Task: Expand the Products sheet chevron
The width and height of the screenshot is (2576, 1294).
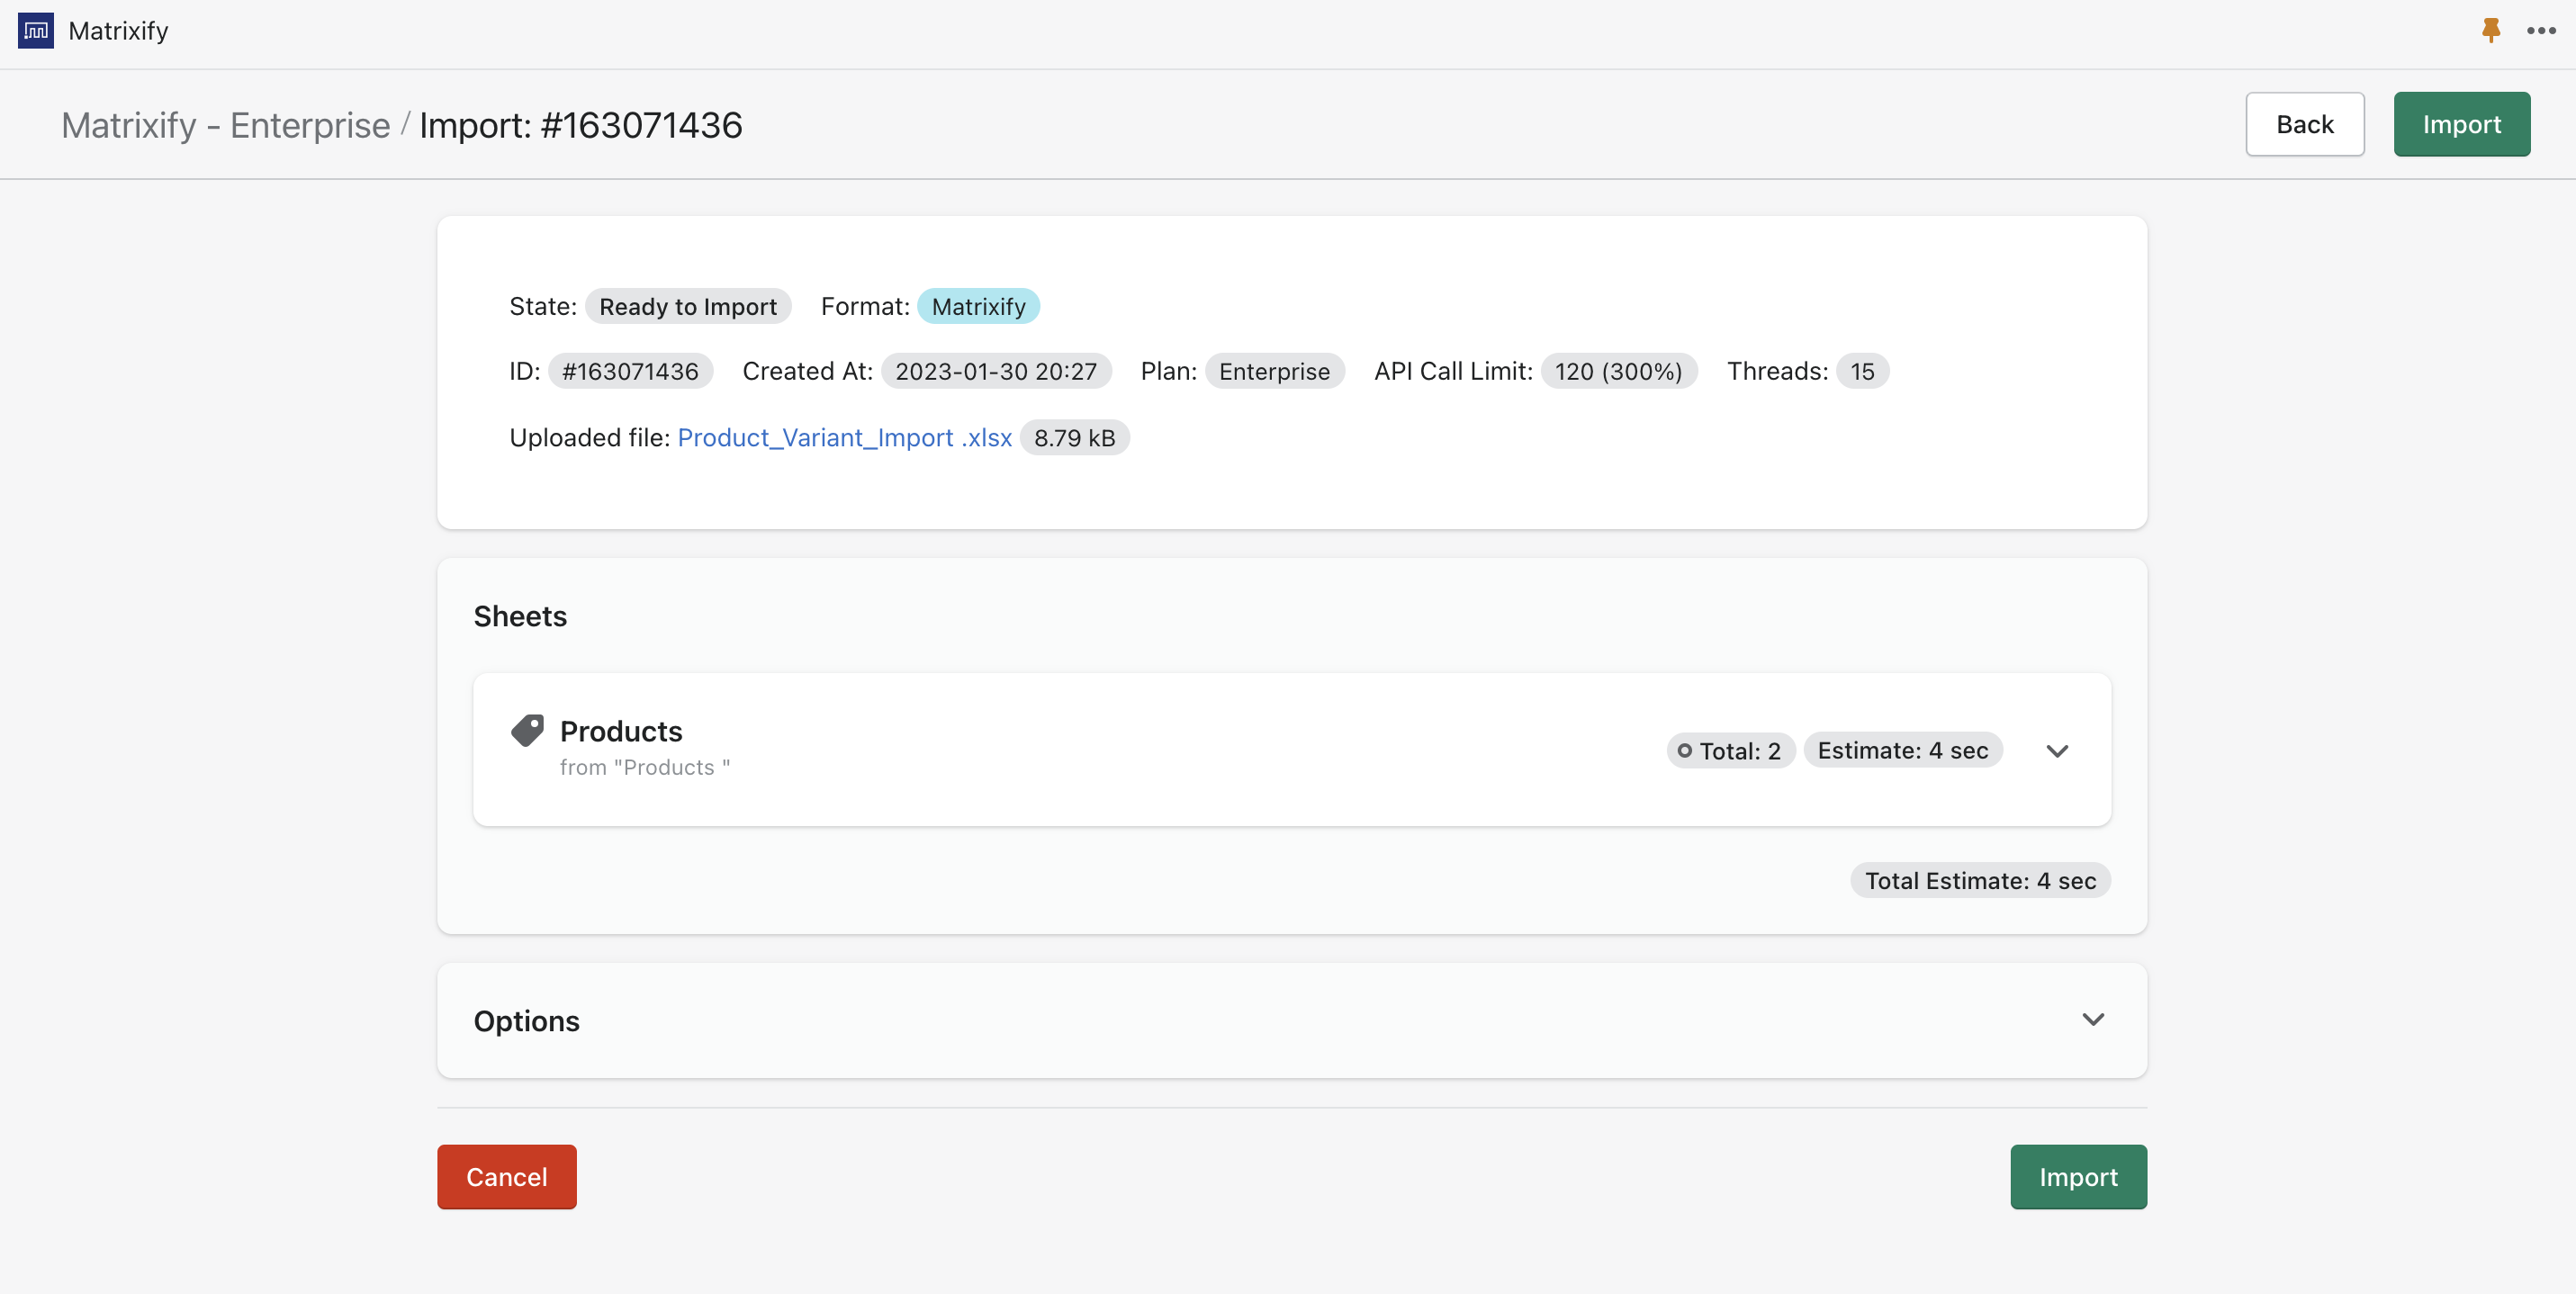Action: point(2057,751)
